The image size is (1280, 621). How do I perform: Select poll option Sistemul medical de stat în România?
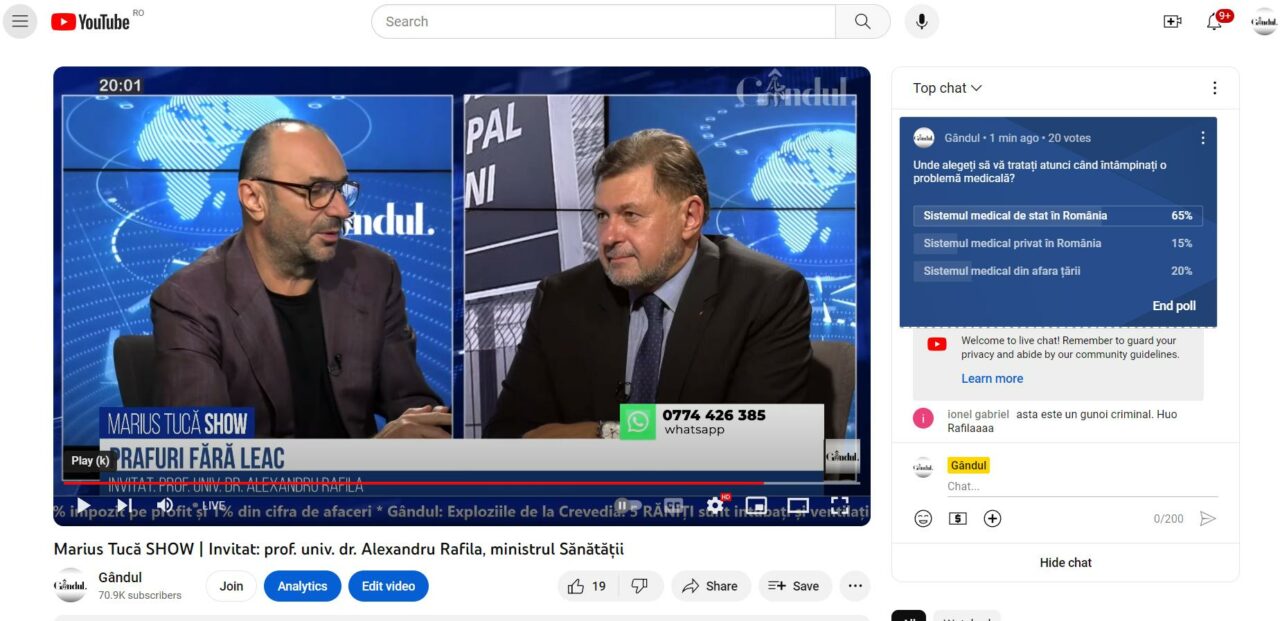(1058, 216)
